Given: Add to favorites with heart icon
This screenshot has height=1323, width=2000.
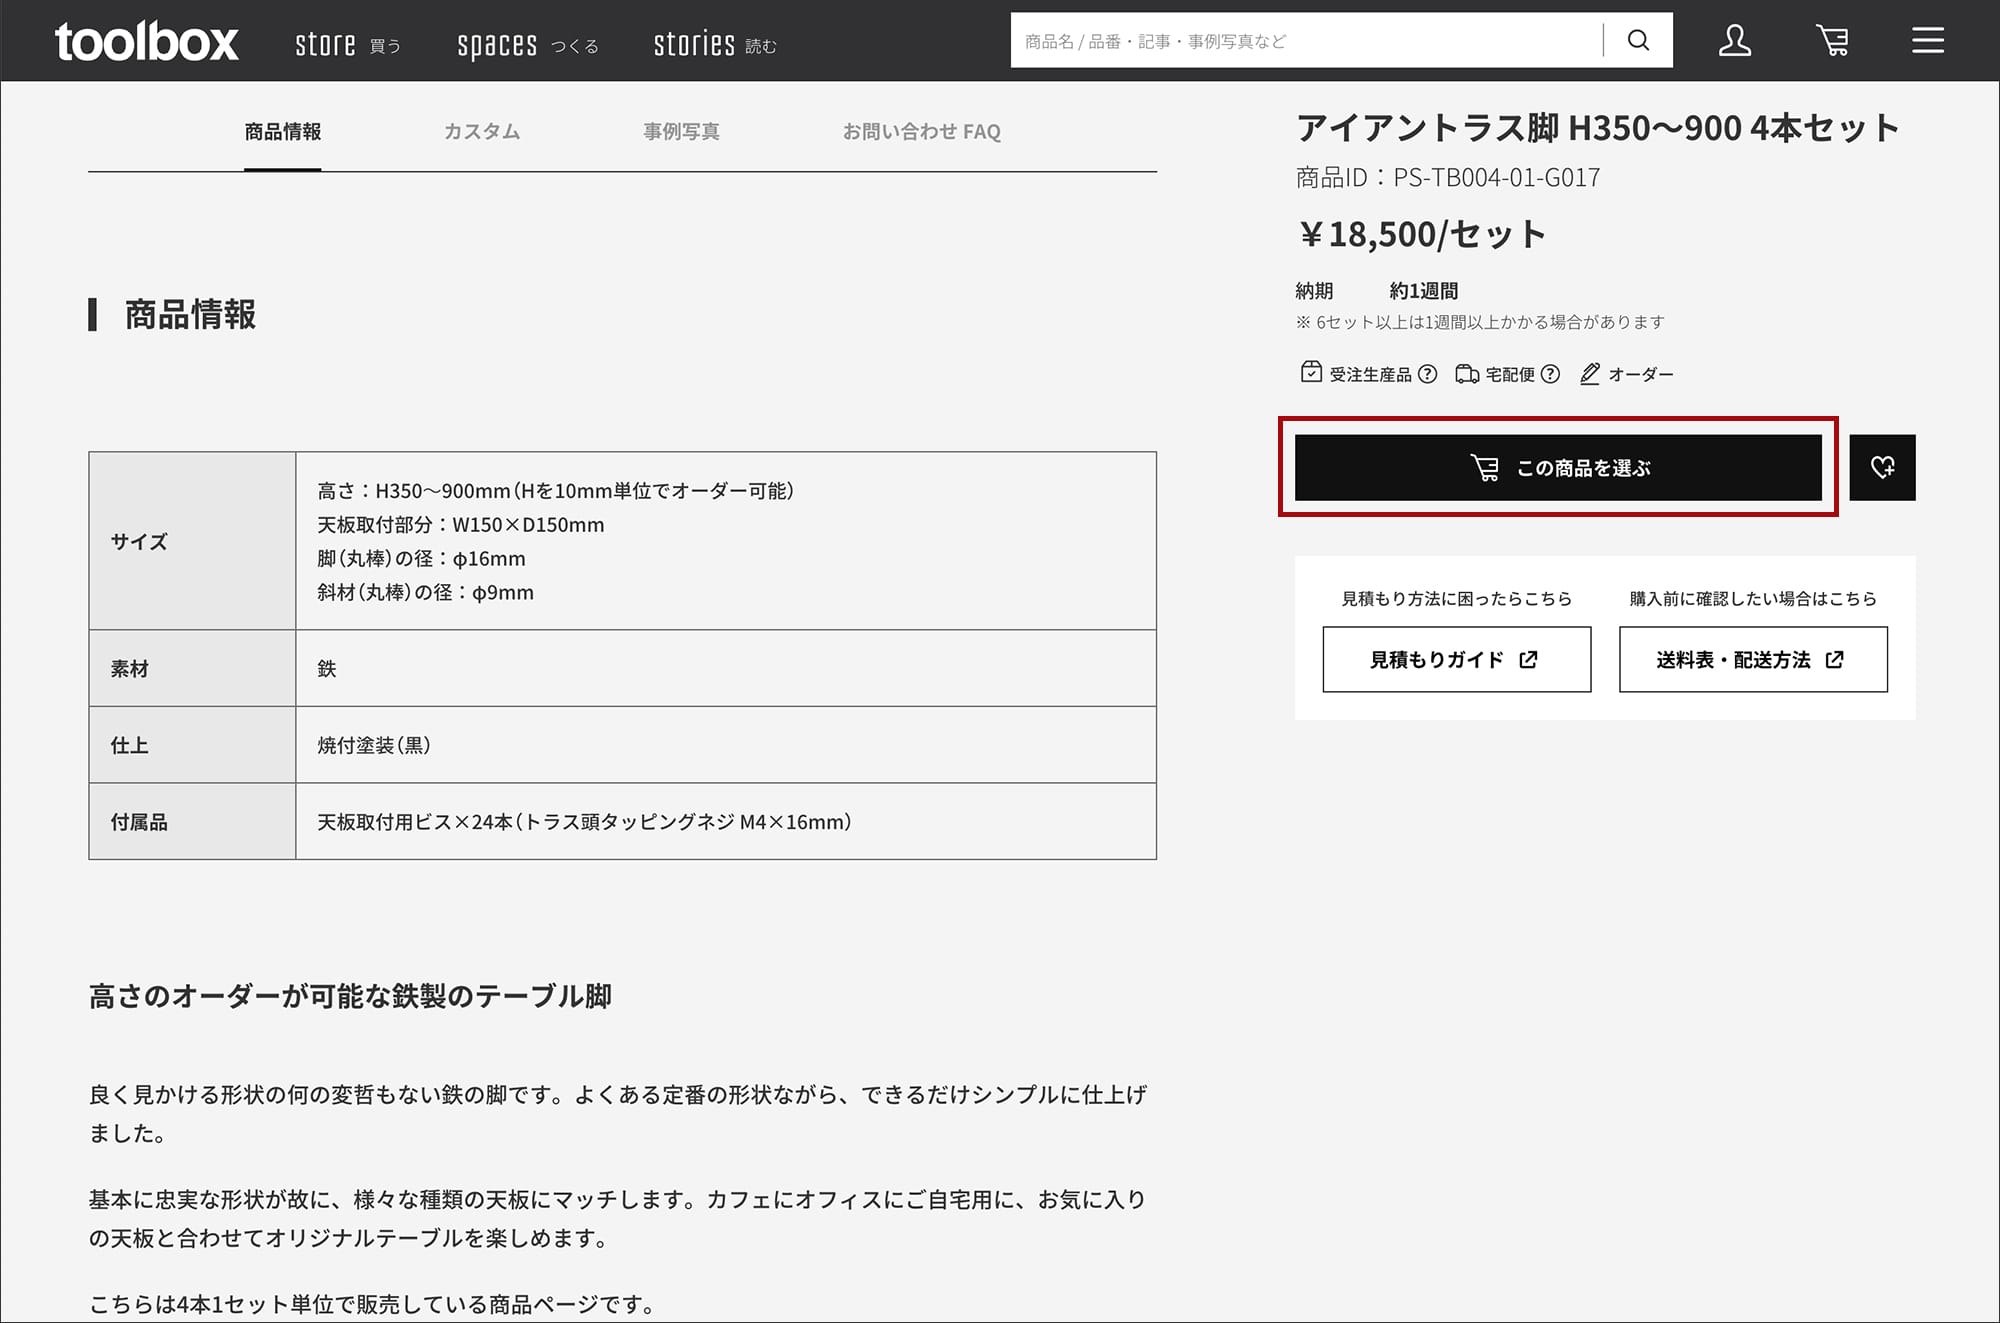Looking at the screenshot, I should [1882, 467].
